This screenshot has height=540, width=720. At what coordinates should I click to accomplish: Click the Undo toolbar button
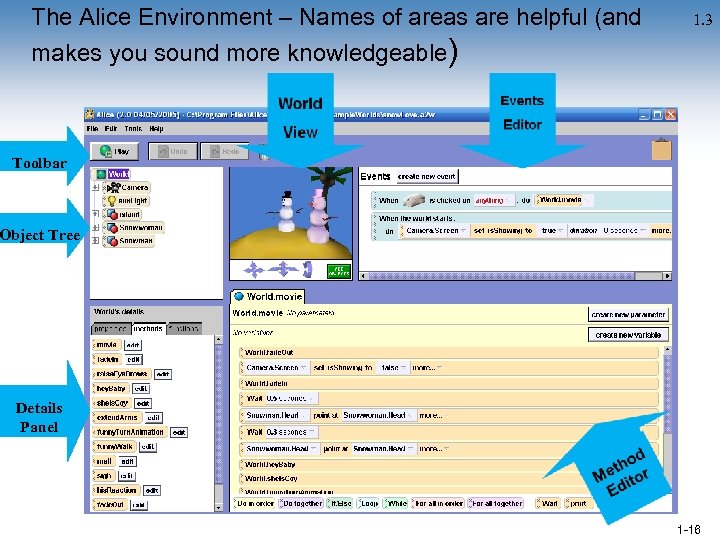(x=173, y=151)
